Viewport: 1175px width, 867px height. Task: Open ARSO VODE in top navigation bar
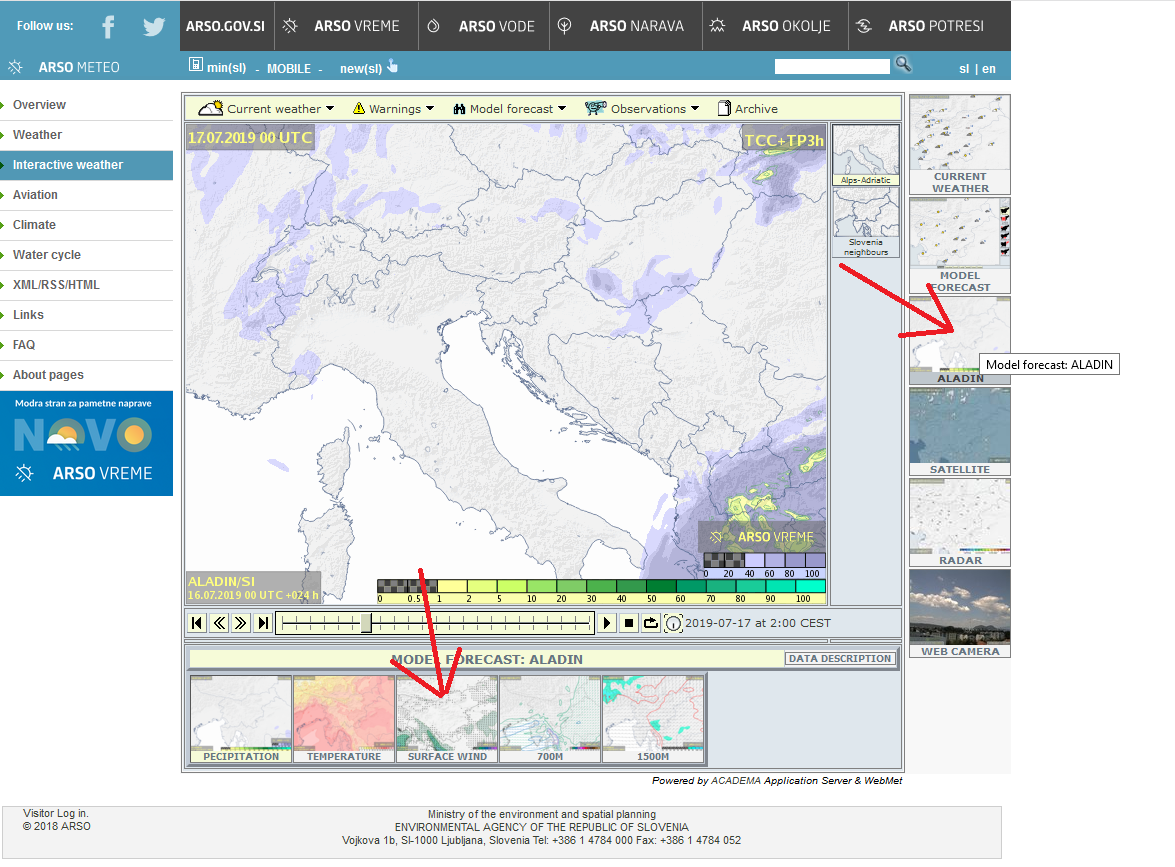484,26
